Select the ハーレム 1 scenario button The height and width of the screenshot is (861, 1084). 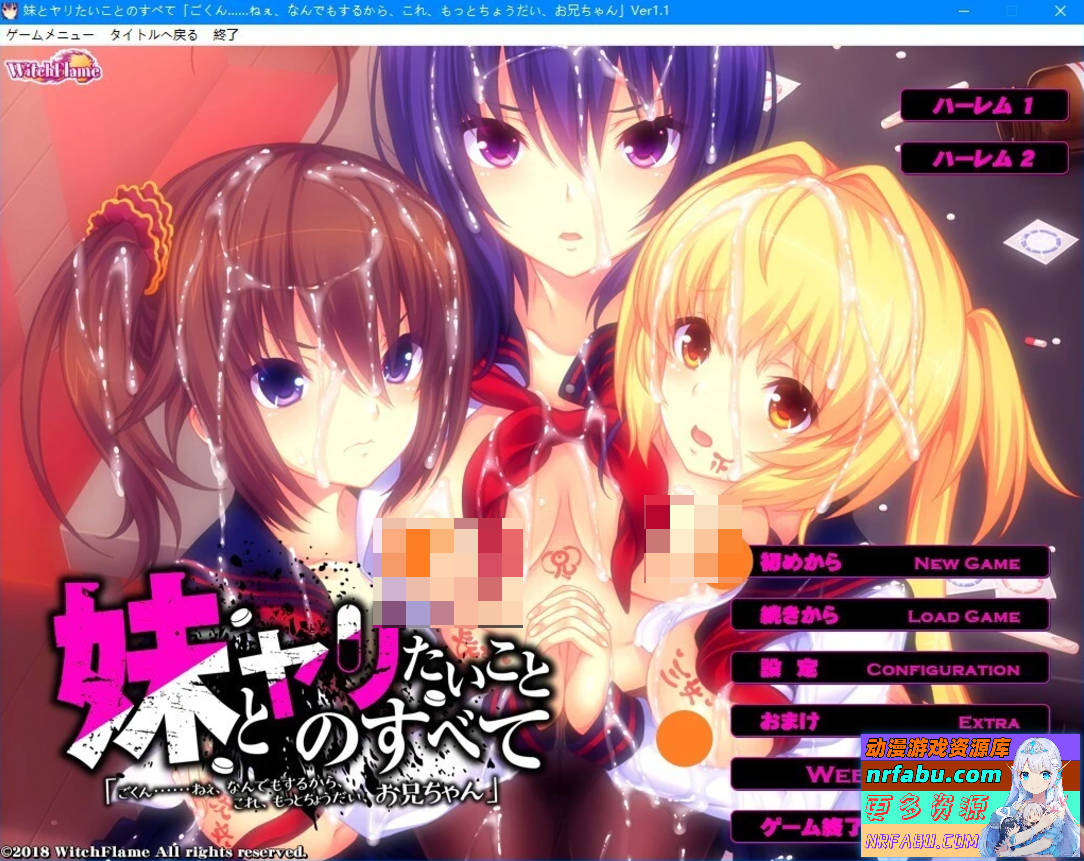pos(984,105)
